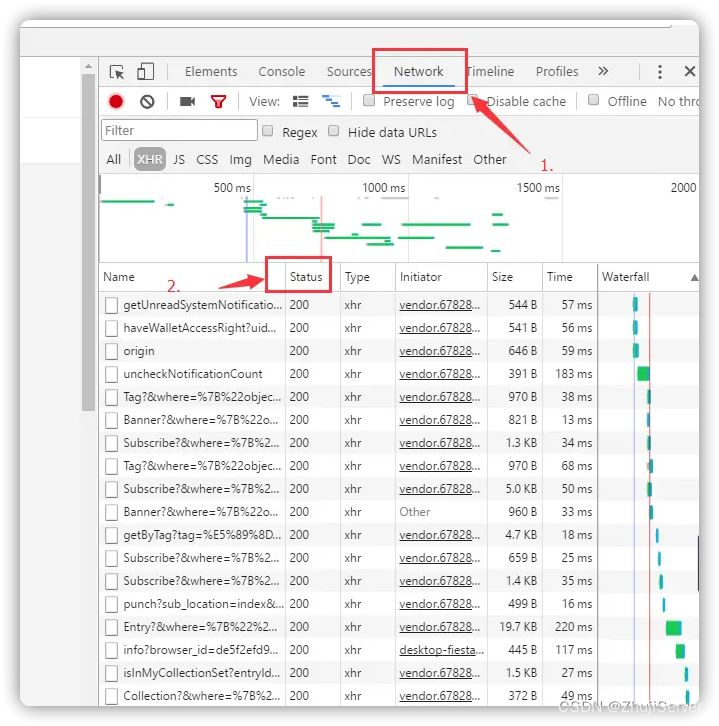The width and height of the screenshot is (719, 726).
Task: Enable the Offline checkbox
Action: [593, 100]
